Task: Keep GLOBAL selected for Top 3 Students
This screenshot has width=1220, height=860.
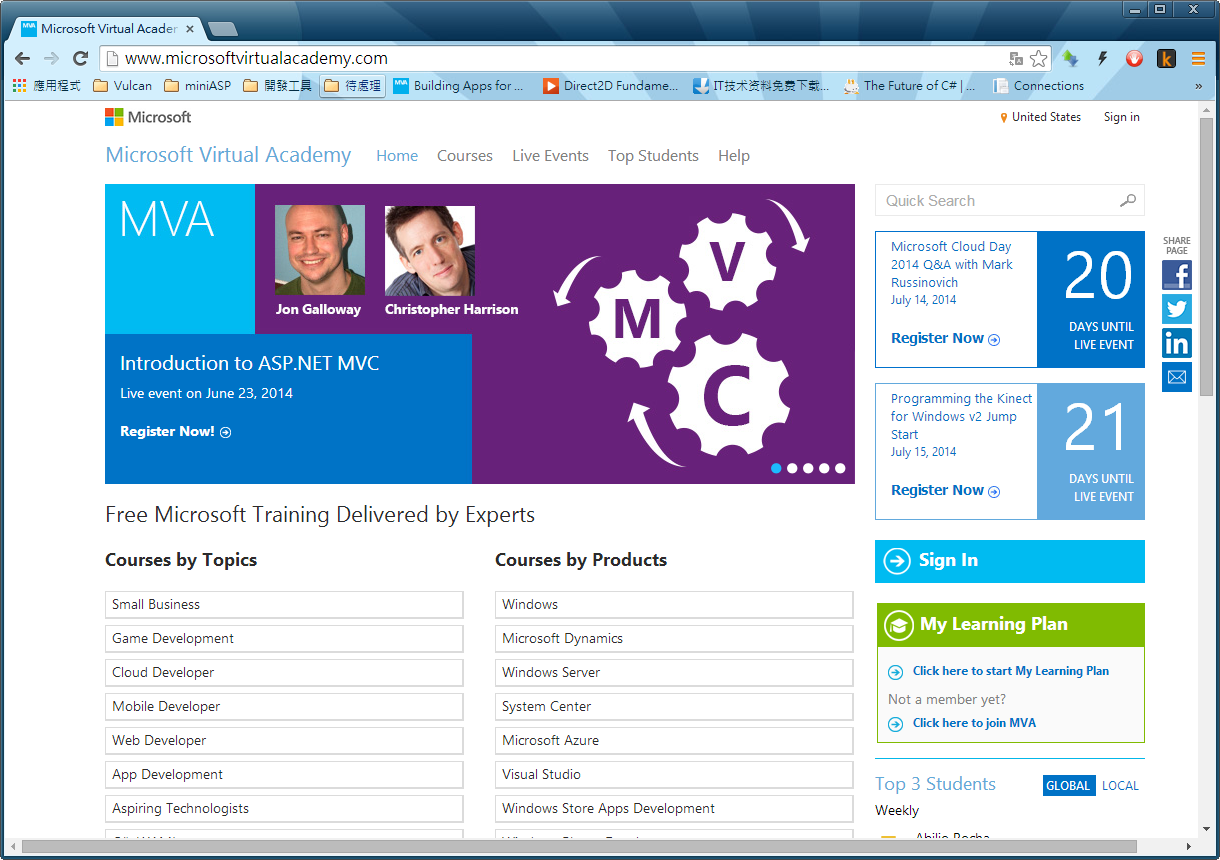Action: point(1068,786)
